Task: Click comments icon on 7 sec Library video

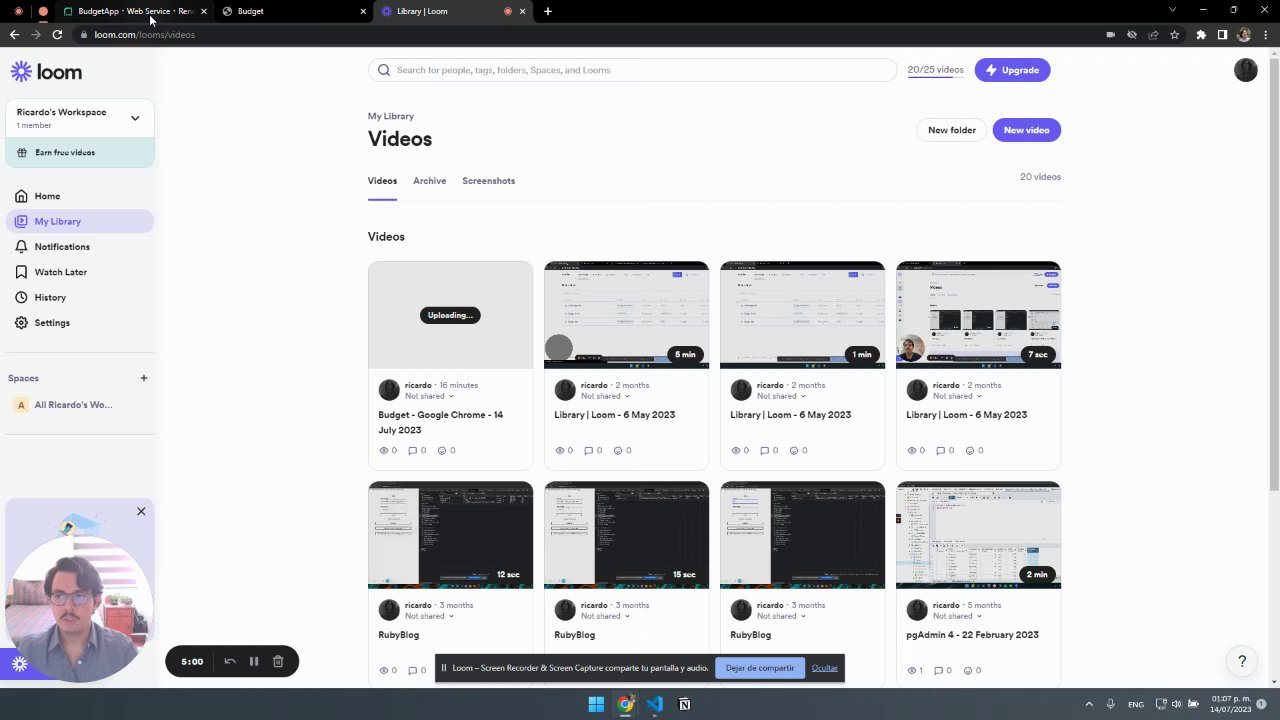Action: (941, 451)
